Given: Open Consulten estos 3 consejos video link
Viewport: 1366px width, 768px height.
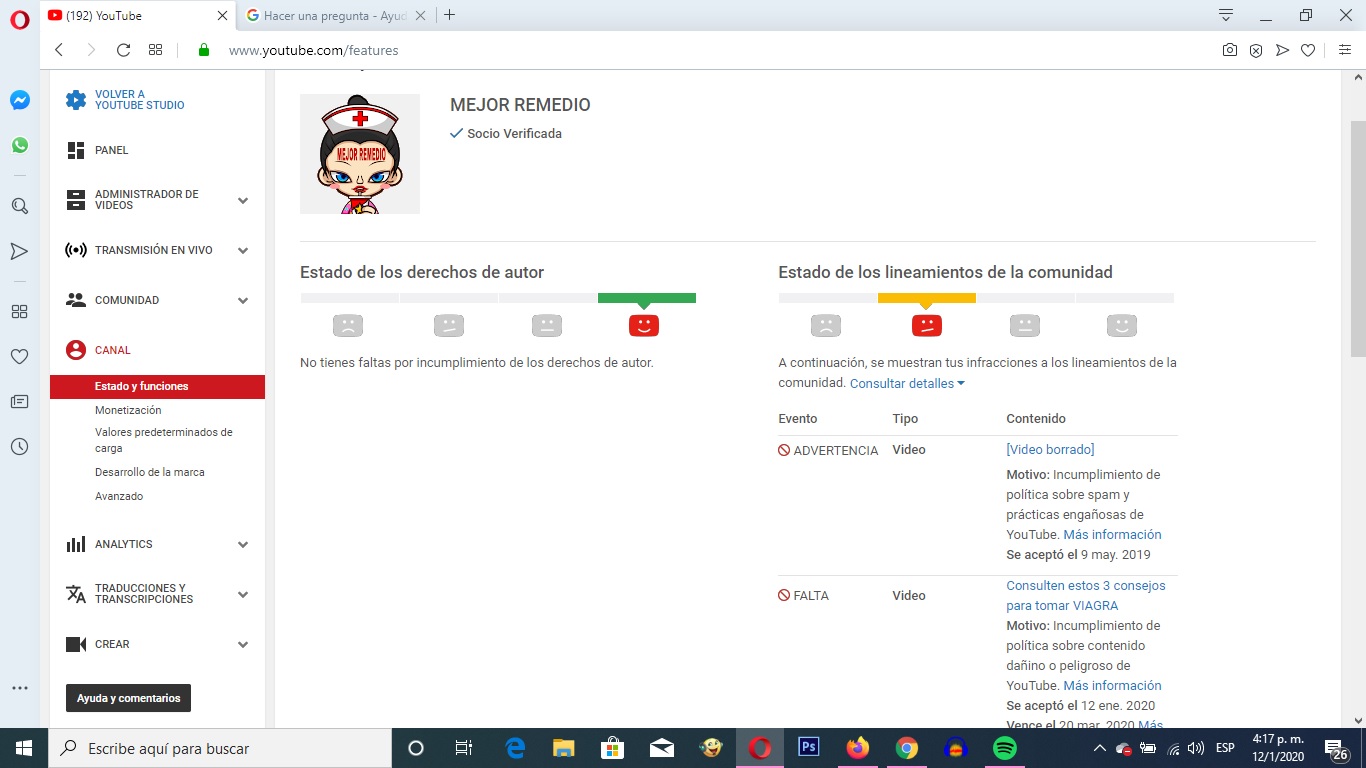Looking at the screenshot, I should coord(1086,595).
